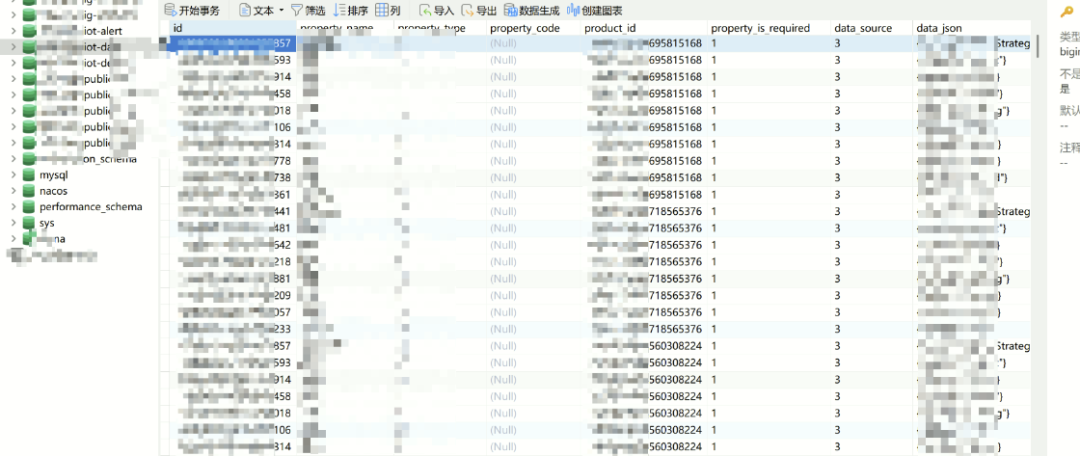Click the data_source column header
The width and height of the screenshot is (1080, 456).
871,28
